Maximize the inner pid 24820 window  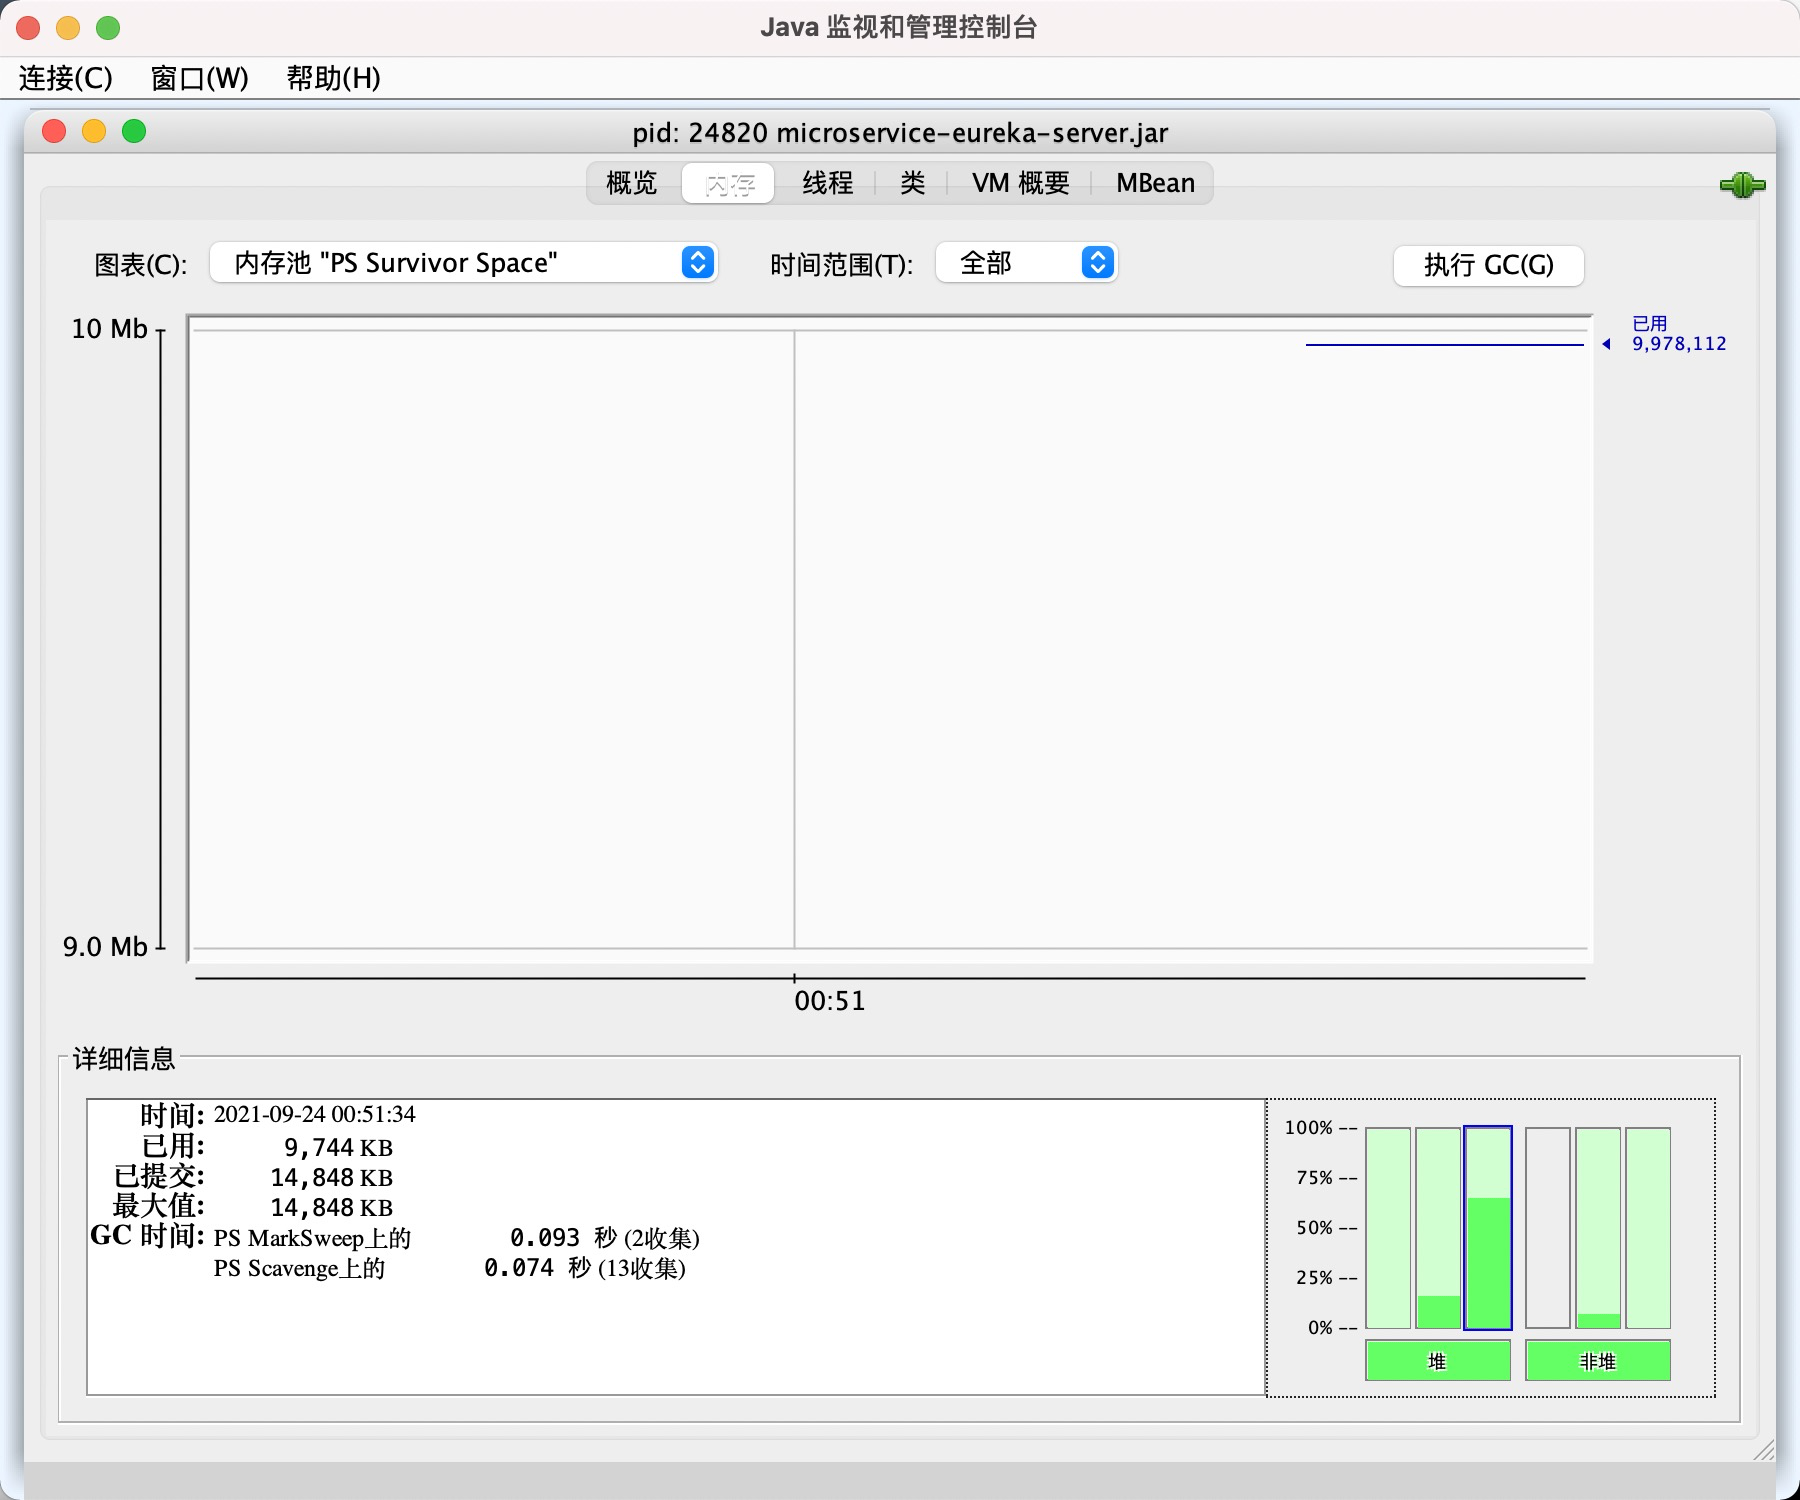point(134,131)
